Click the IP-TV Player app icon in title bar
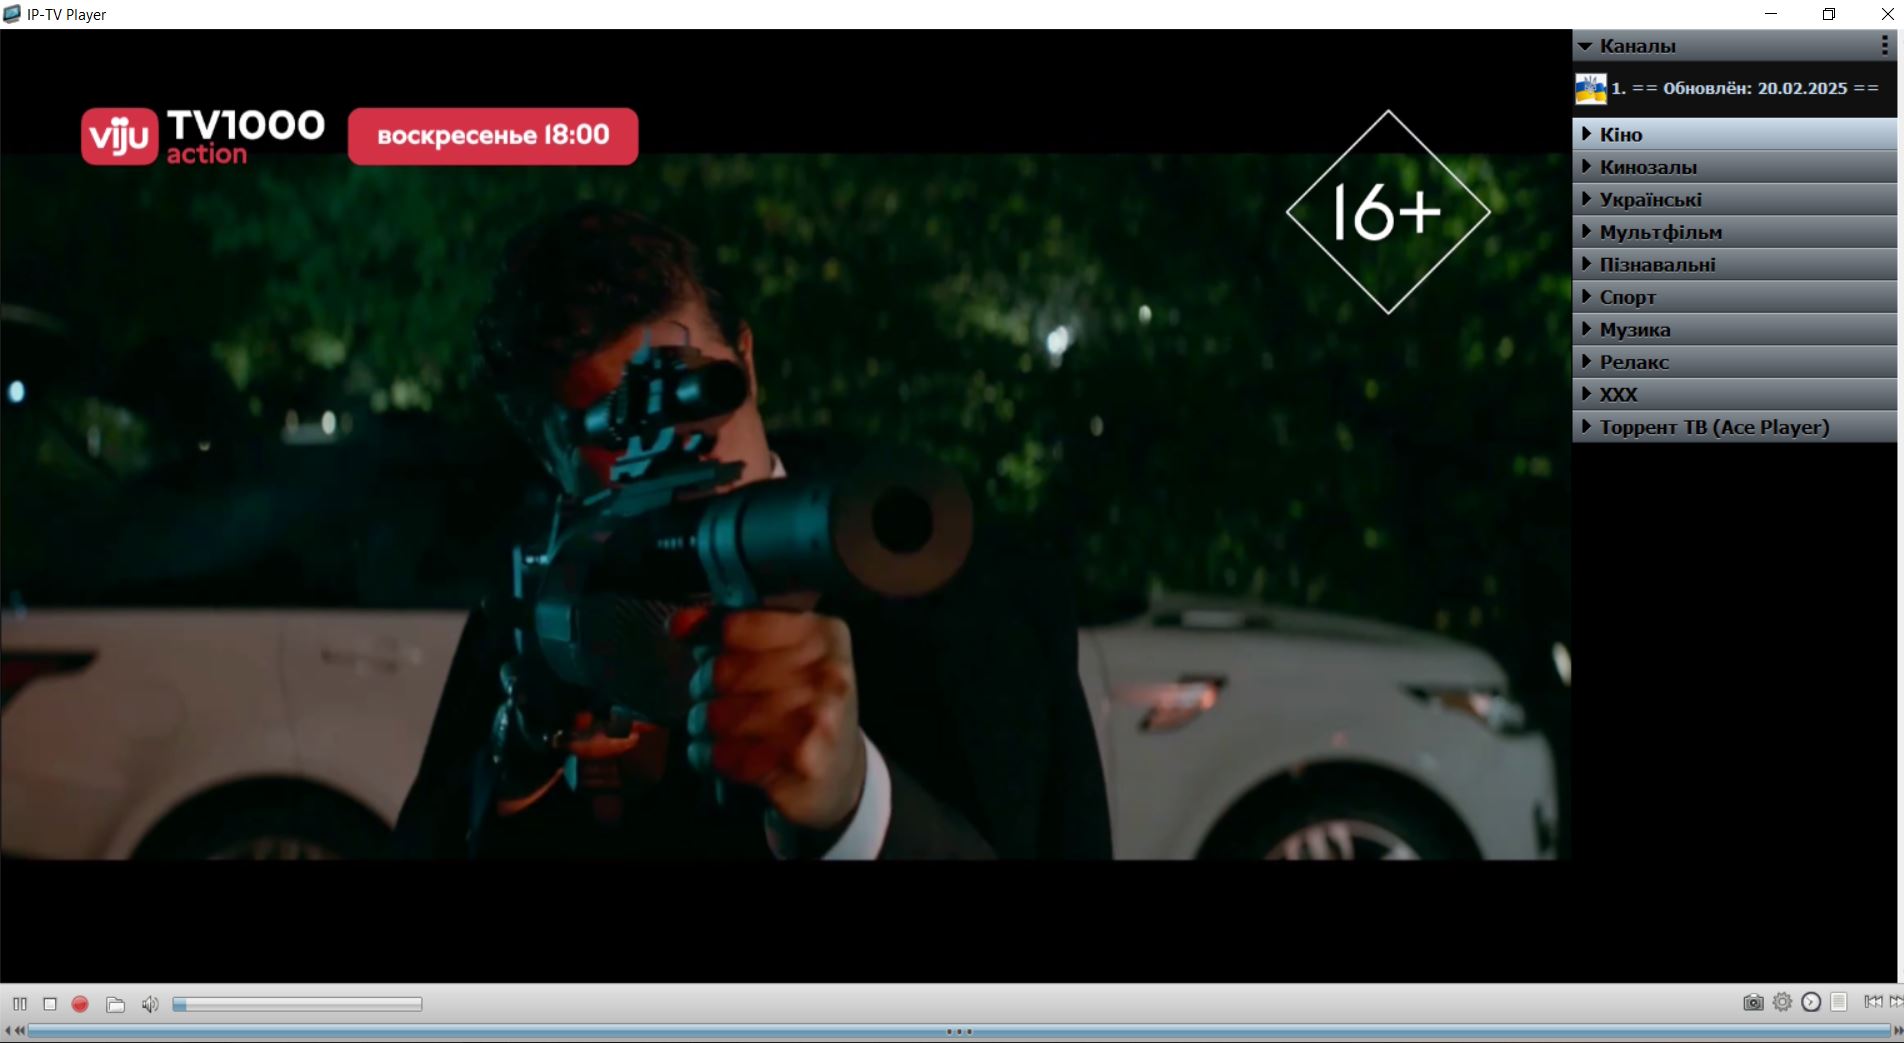This screenshot has height=1043, width=1904. pos(12,14)
